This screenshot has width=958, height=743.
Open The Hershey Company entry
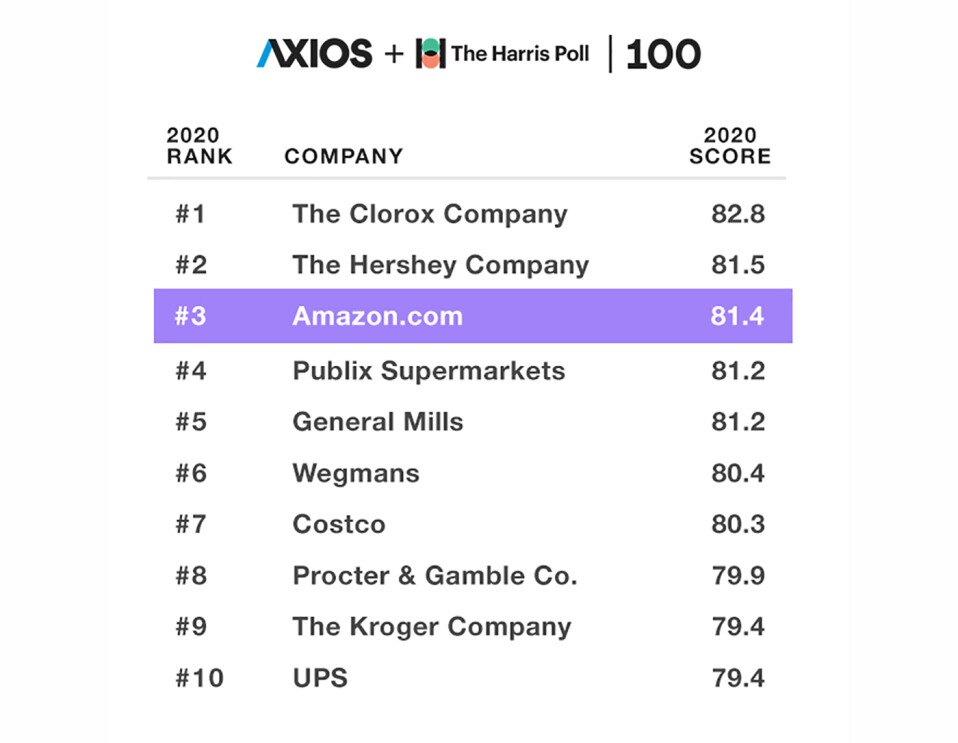pyautogui.click(x=440, y=265)
